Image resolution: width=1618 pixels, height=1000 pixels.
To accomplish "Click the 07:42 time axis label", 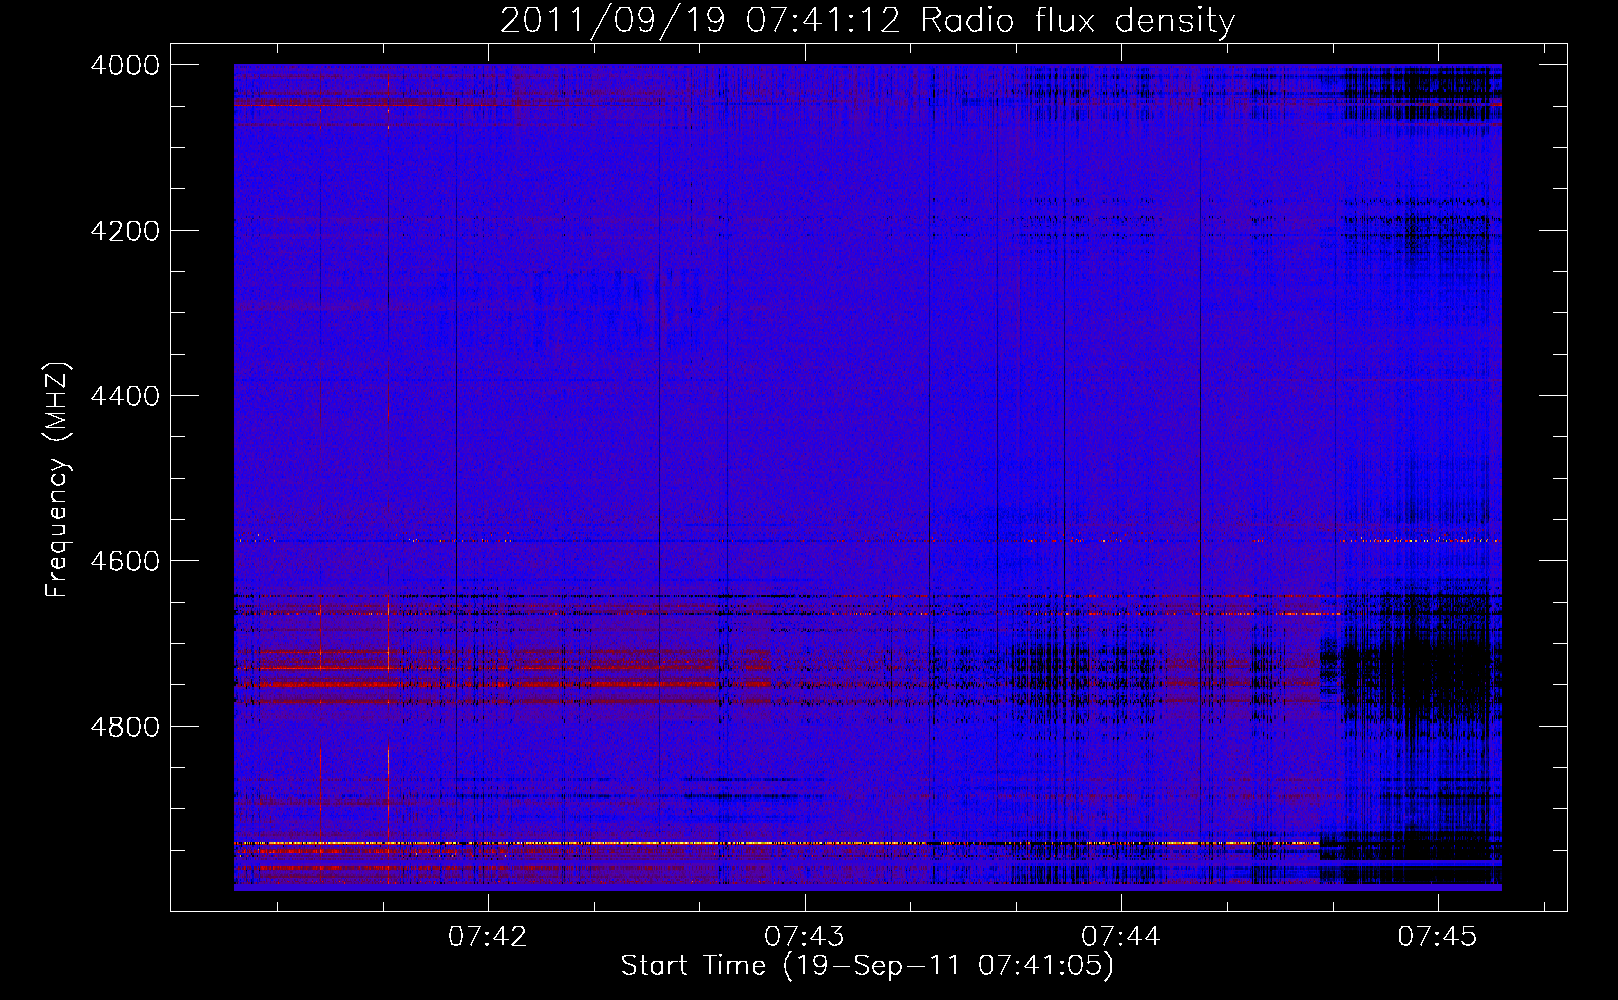I will pyautogui.click(x=487, y=937).
